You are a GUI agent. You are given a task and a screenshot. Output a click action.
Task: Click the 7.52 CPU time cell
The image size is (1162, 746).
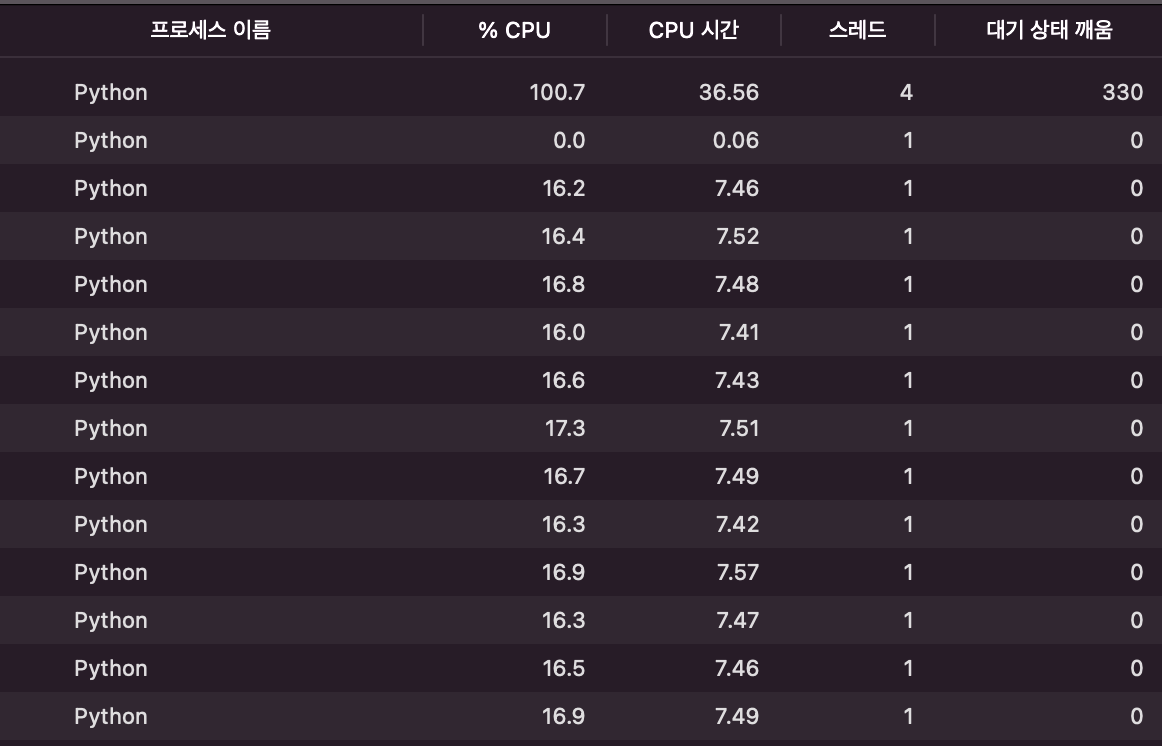click(x=737, y=236)
